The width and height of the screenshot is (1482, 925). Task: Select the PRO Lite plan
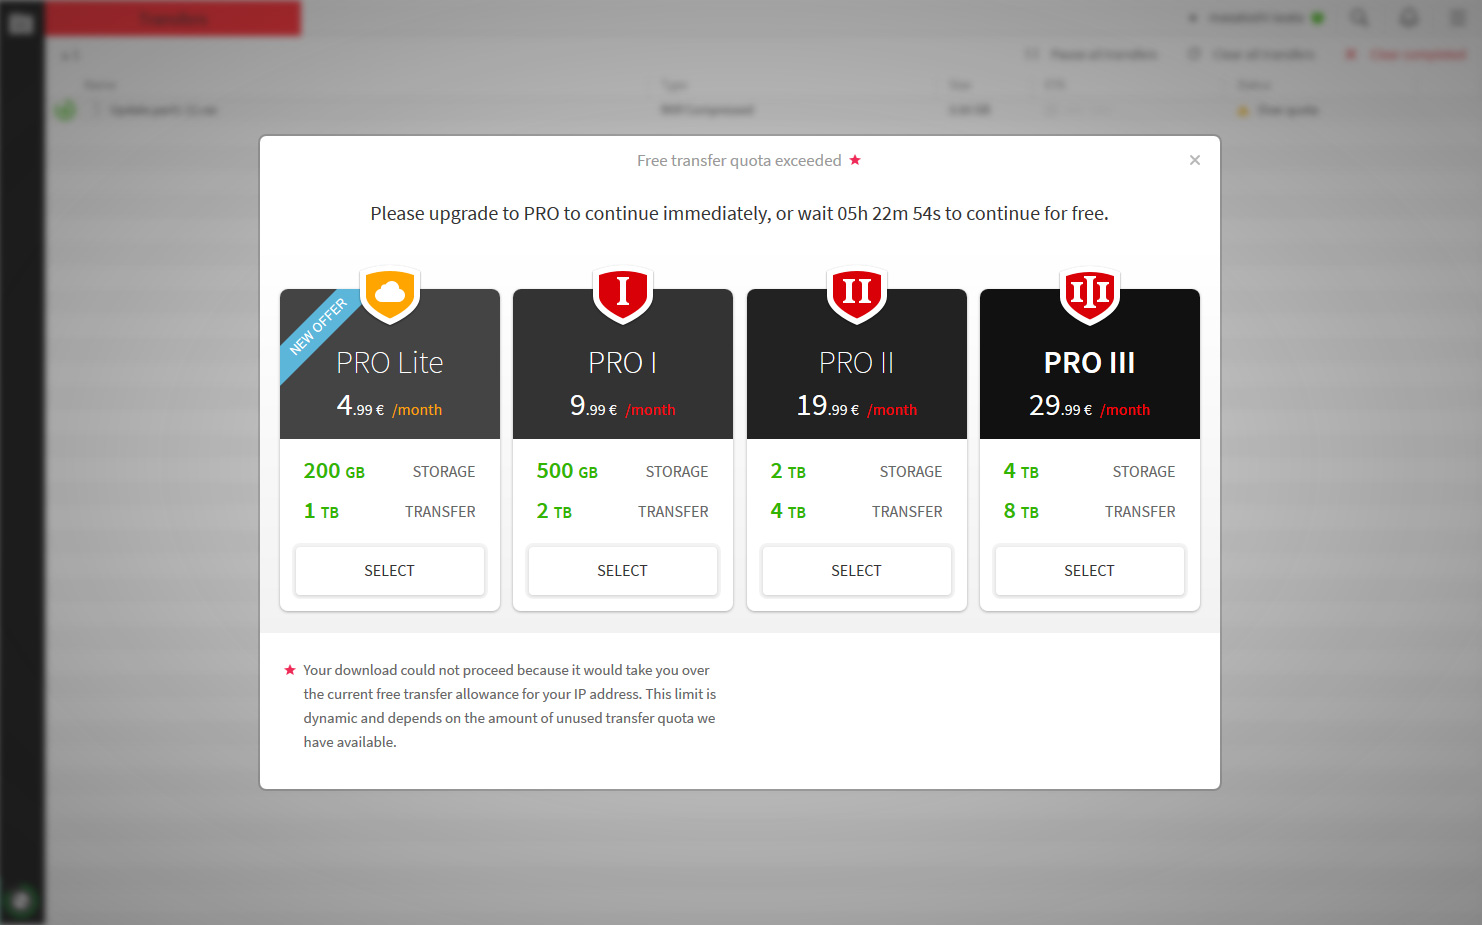tap(390, 570)
